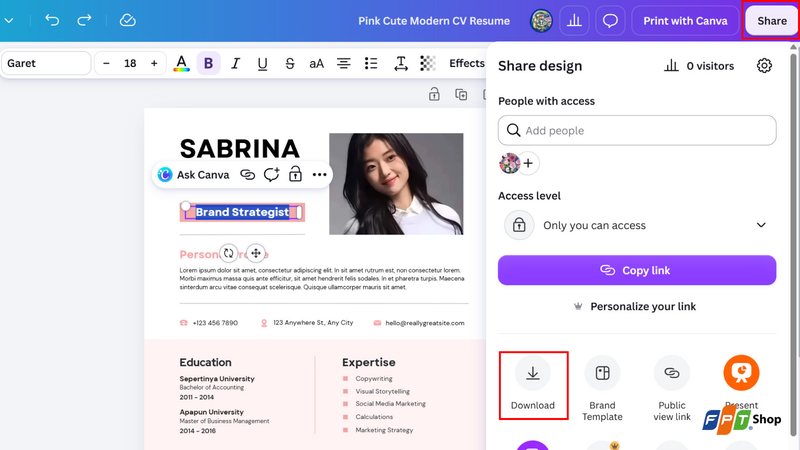Viewport: 800px width, 450px height.
Task: Edit the font size value 18
Action: 130,63
